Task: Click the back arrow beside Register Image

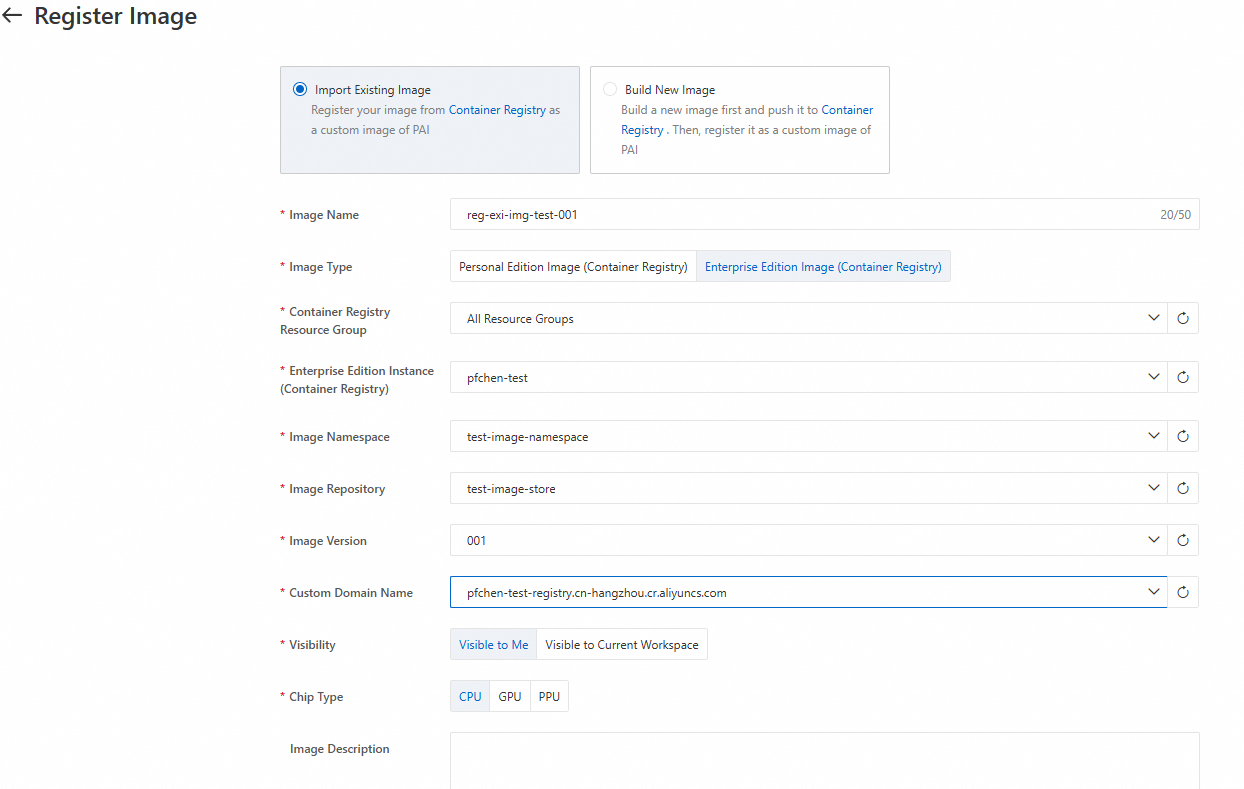Action: 12,15
